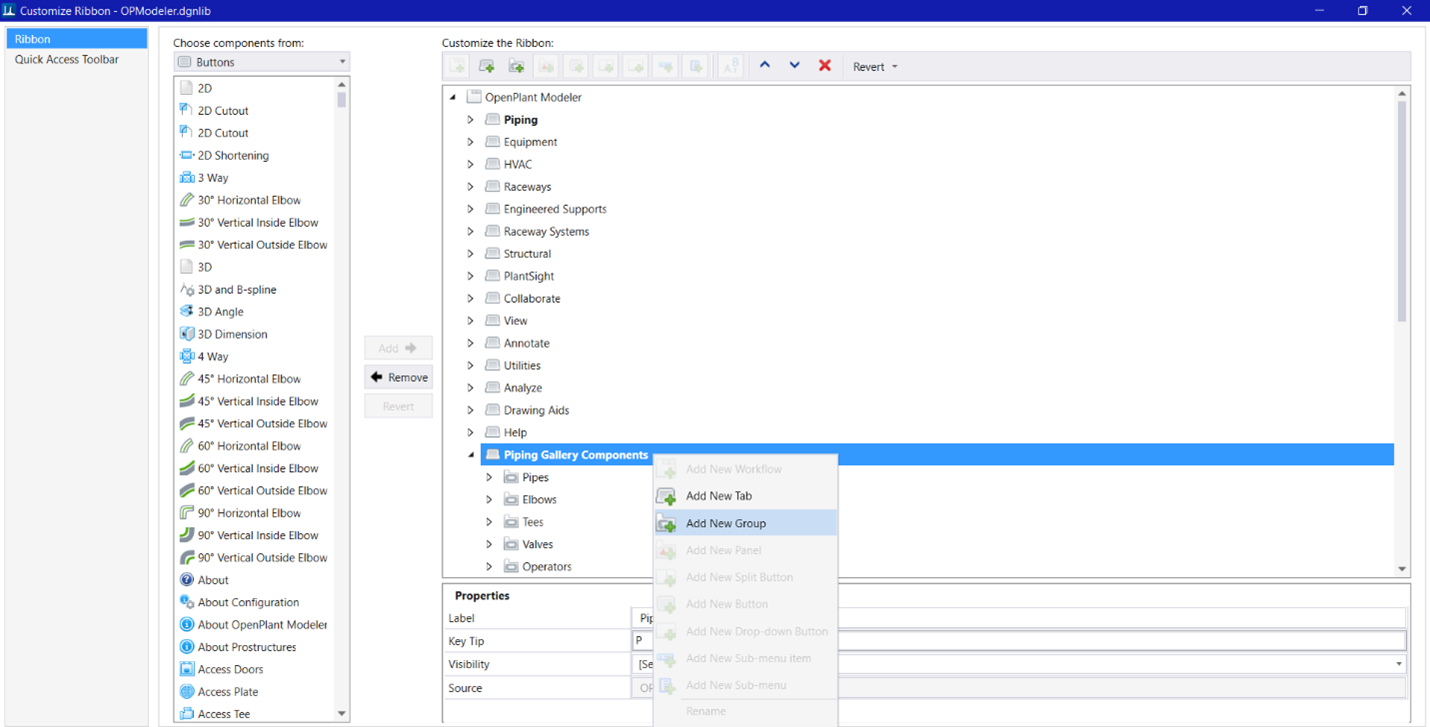Select the 60° Vertical Inside Elbow icon
The width and height of the screenshot is (1430, 727).
(x=187, y=468)
